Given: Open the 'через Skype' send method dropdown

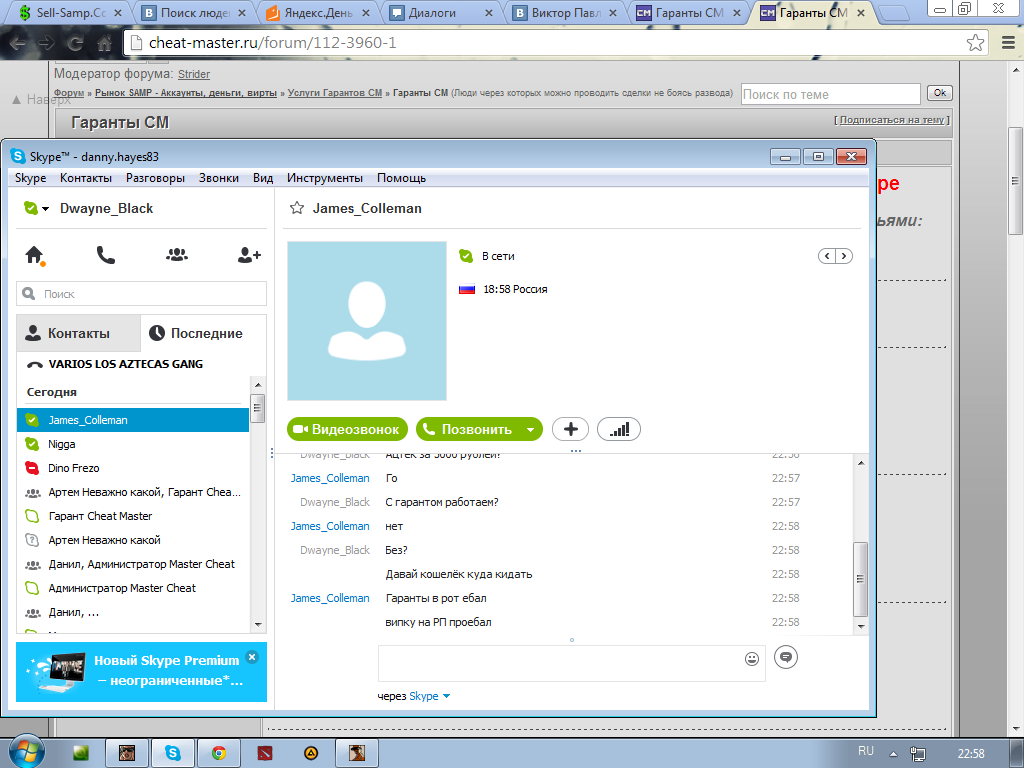Looking at the screenshot, I should tap(447, 696).
